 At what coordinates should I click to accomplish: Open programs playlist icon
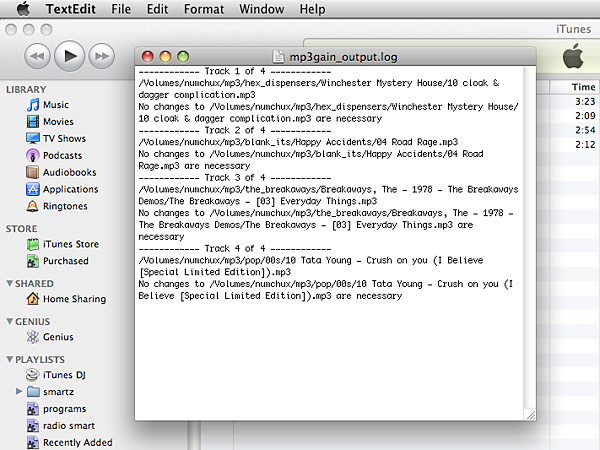click(x=33, y=409)
